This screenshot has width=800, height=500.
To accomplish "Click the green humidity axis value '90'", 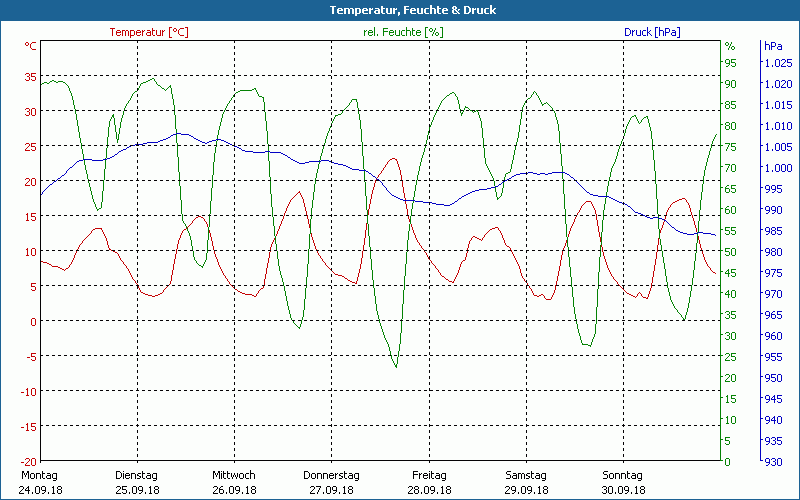I will click(731, 84).
